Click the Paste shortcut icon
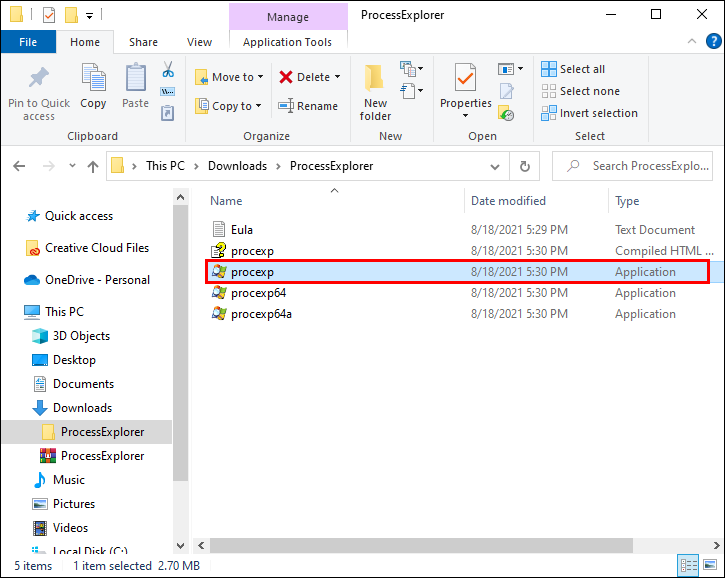 pyautogui.click(x=167, y=113)
